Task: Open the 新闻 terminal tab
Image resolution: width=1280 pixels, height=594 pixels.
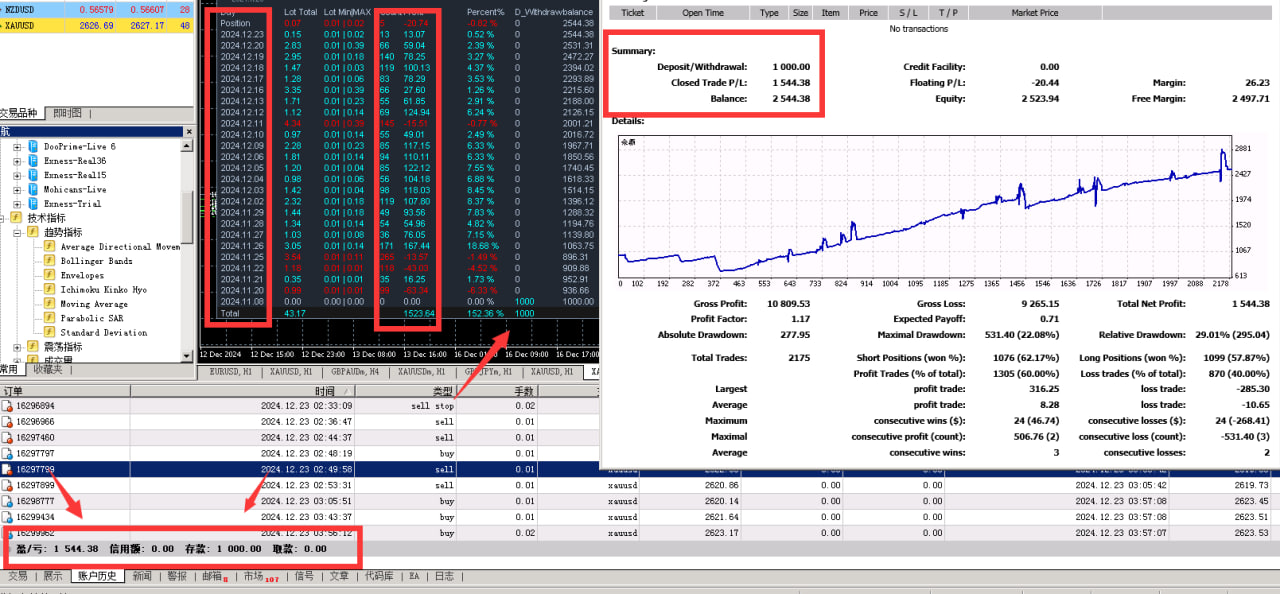Action: click(142, 576)
